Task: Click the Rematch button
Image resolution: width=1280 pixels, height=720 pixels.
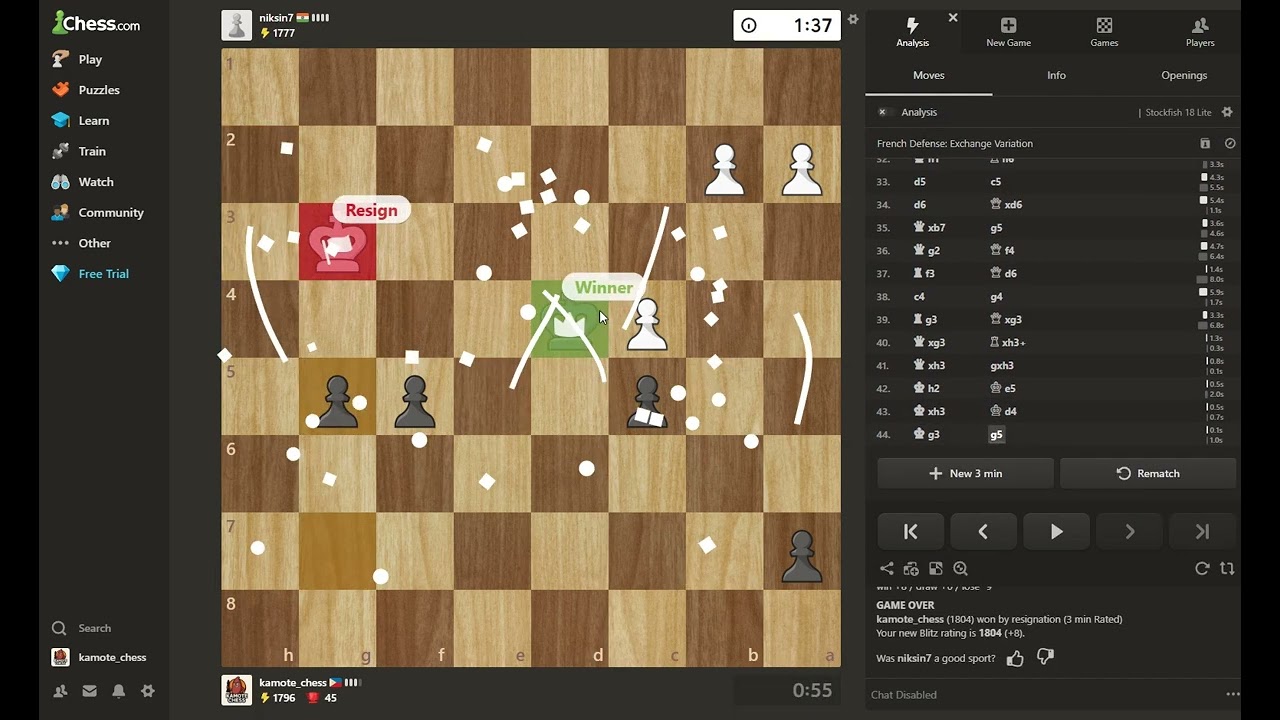Action: pos(1148,473)
